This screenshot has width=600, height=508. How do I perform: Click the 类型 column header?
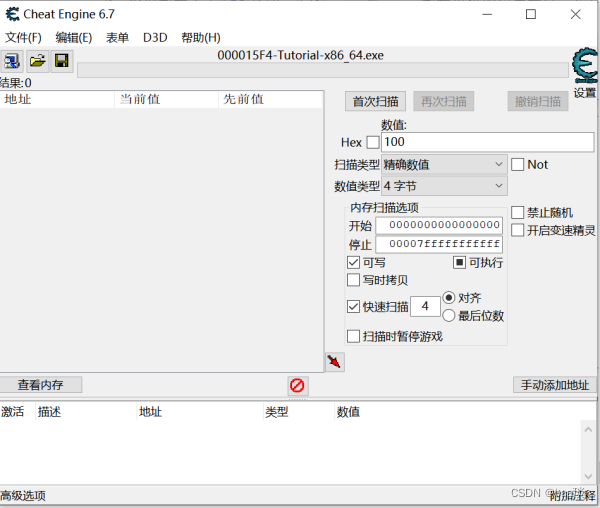click(x=298, y=412)
